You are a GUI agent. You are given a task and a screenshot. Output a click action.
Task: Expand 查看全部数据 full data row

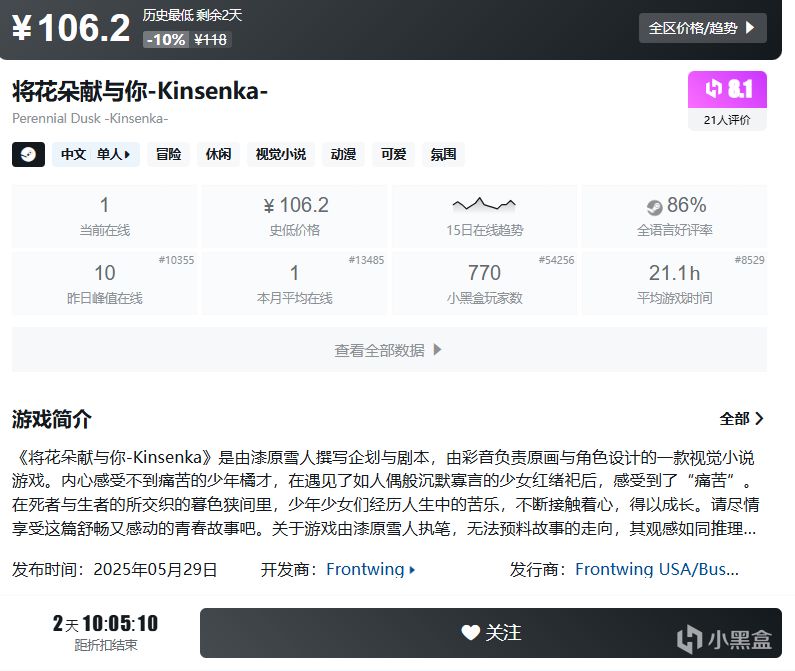pos(389,349)
